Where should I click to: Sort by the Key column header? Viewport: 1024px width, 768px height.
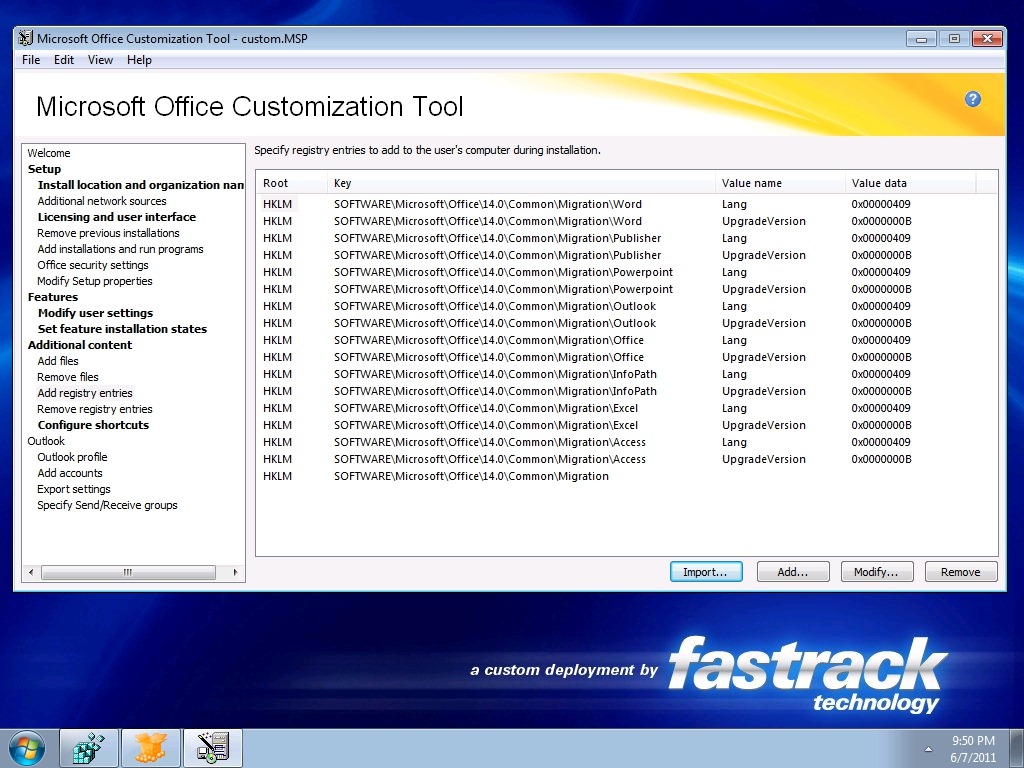click(x=521, y=183)
